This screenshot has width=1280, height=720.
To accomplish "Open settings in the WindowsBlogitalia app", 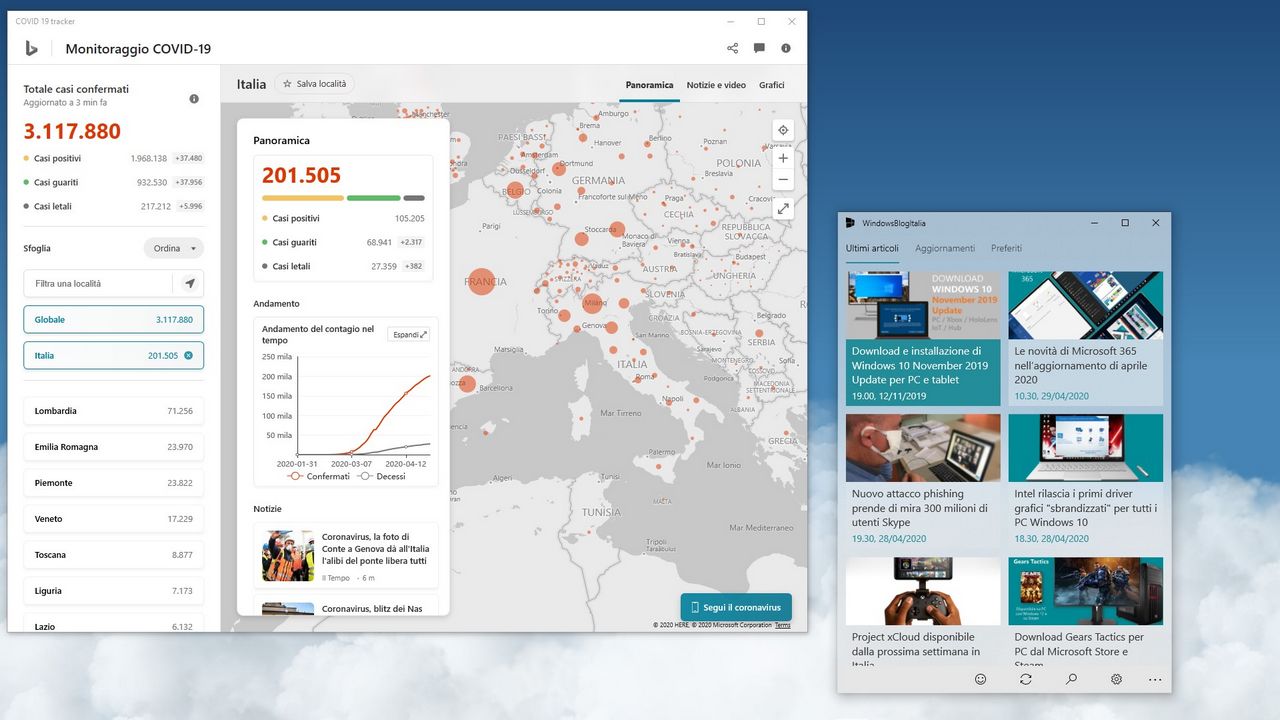I will pyautogui.click(x=1116, y=679).
